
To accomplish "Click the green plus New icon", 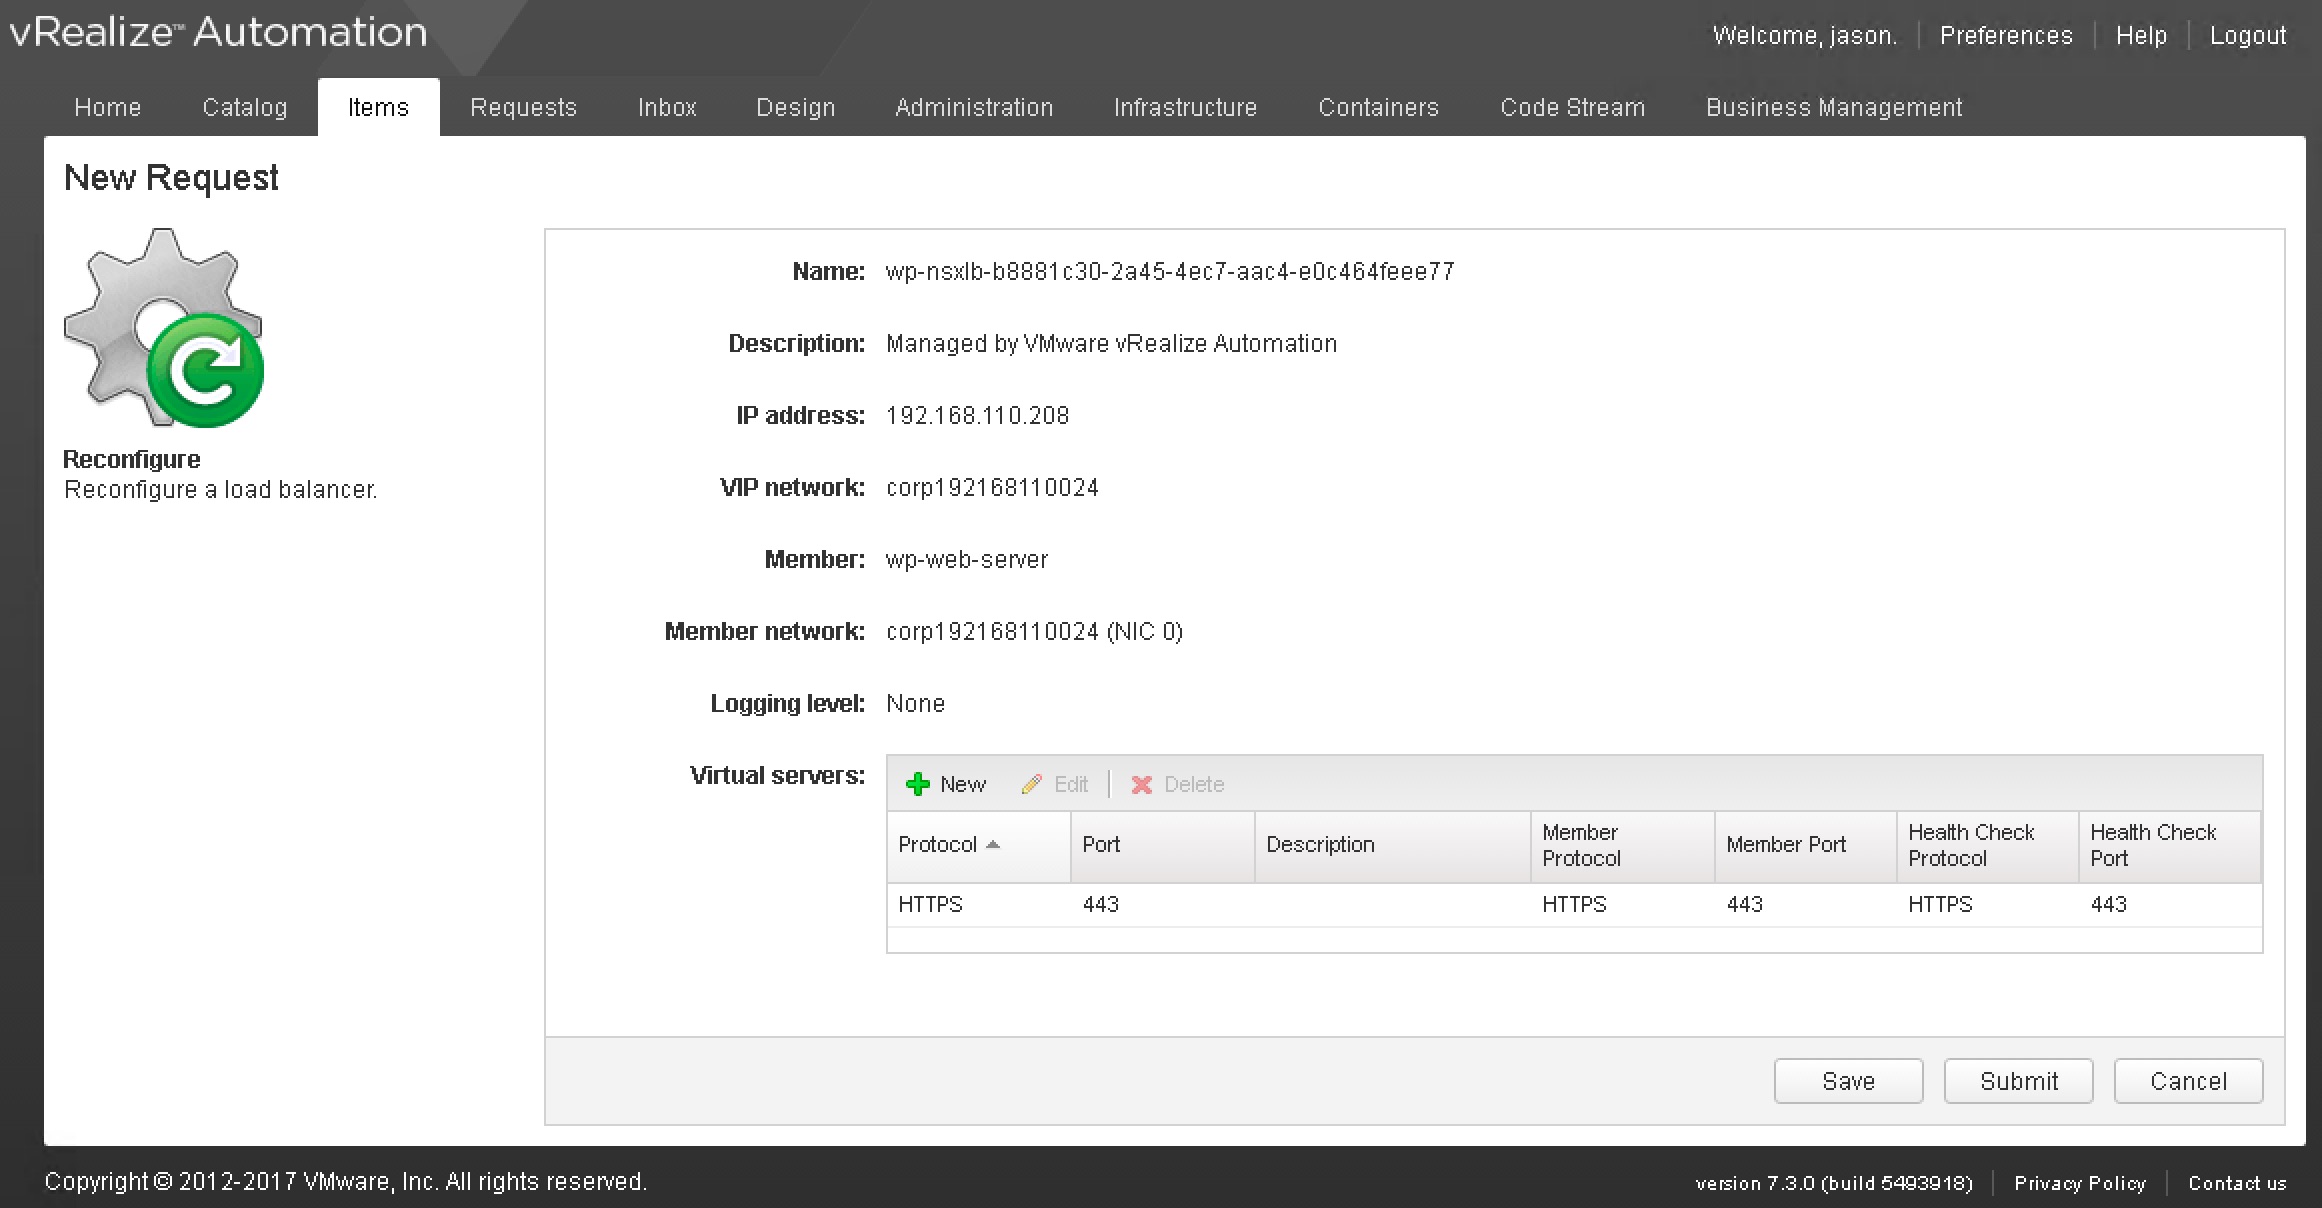I will point(917,785).
